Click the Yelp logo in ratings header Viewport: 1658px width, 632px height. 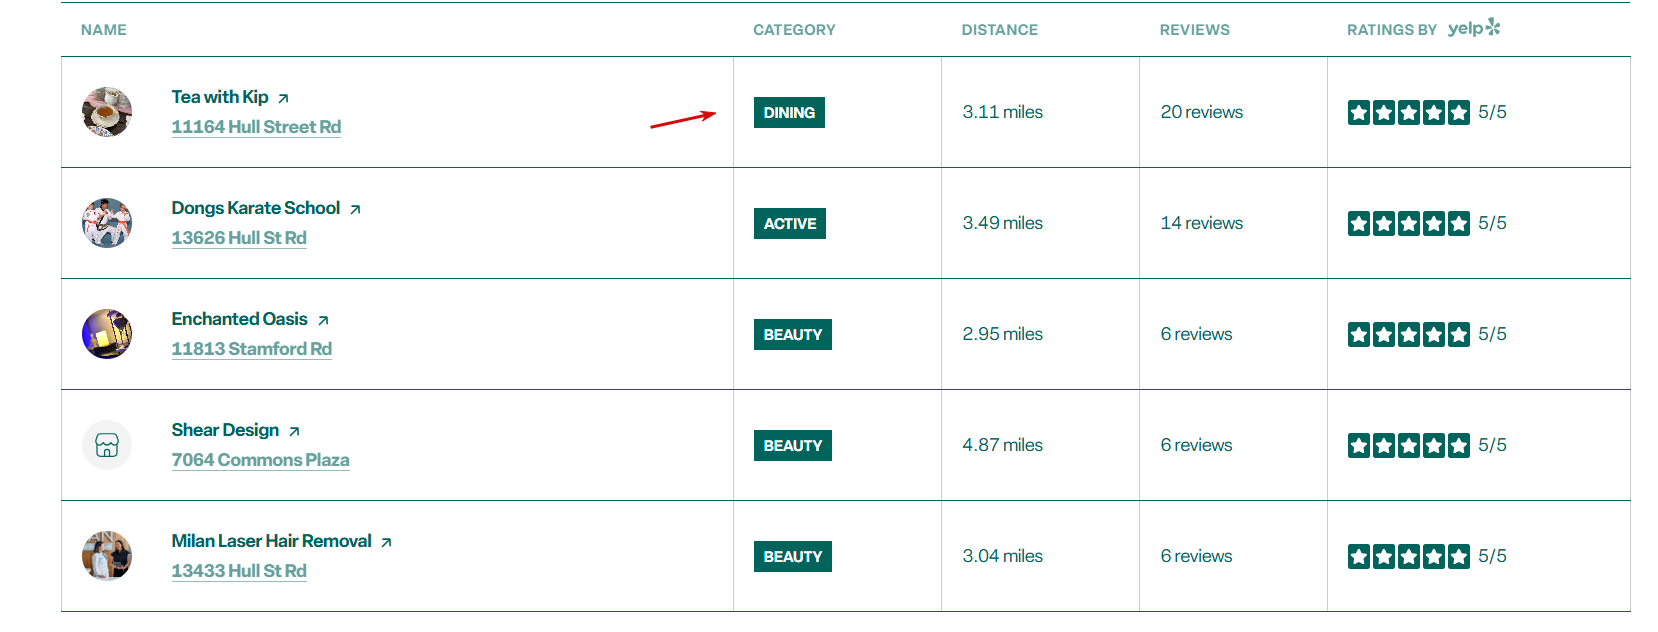pyautogui.click(x=1474, y=28)
